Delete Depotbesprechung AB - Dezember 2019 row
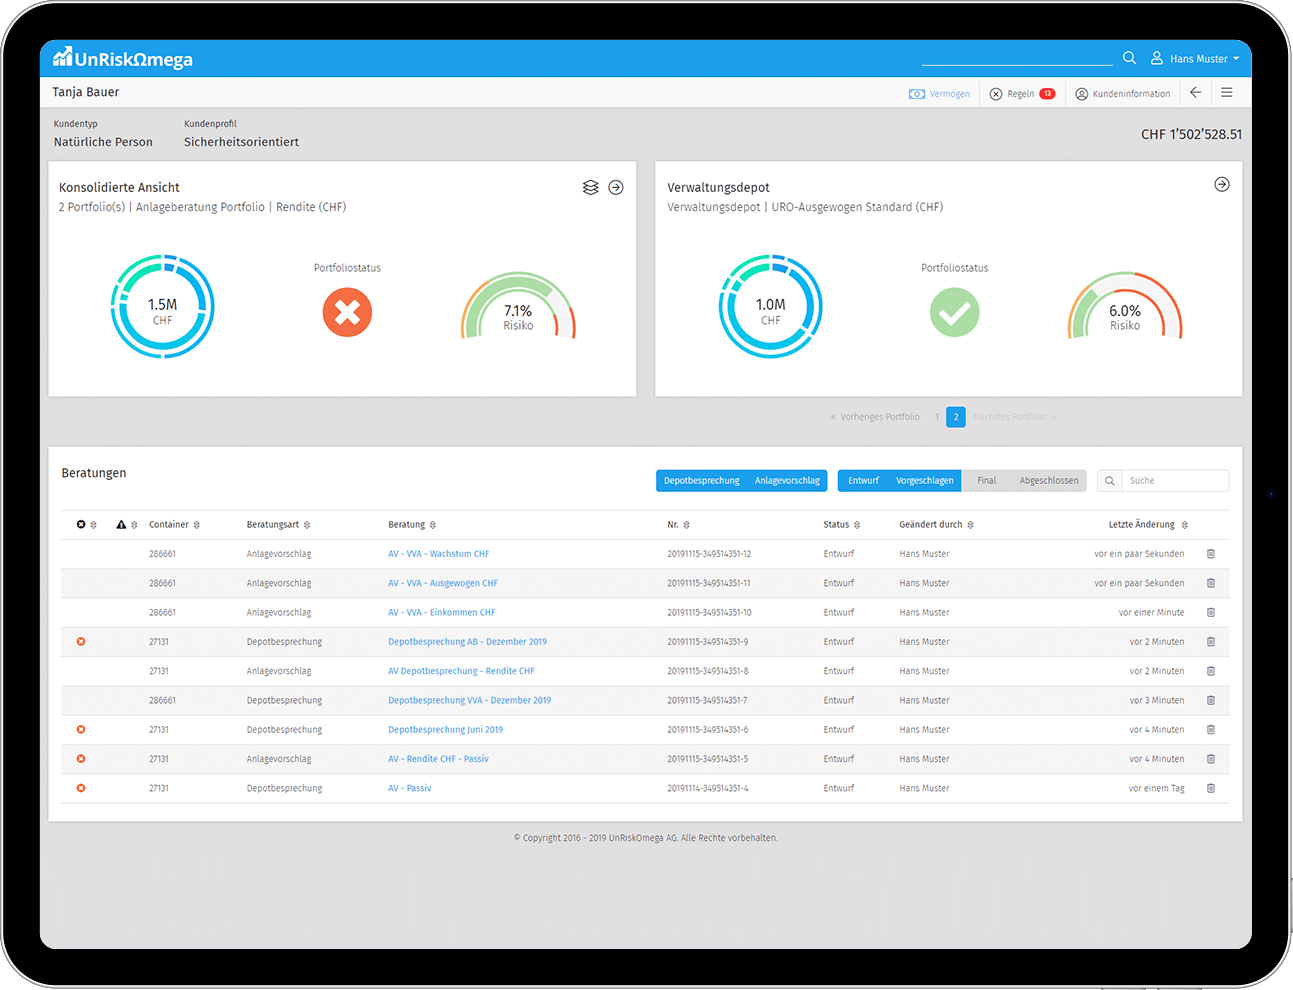The height and width of the screenshot is (990, 1293). tap(1211, 642)
